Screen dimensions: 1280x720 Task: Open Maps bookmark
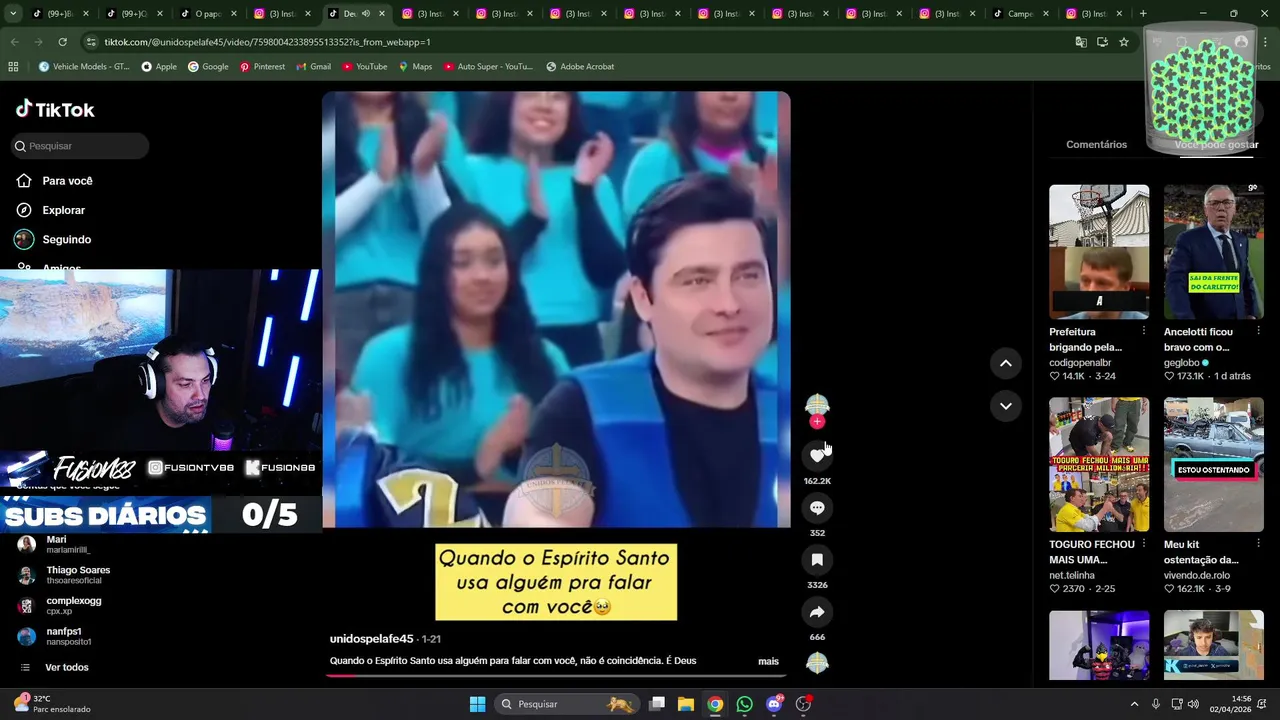pyautogui.click(x=415, y=67)
